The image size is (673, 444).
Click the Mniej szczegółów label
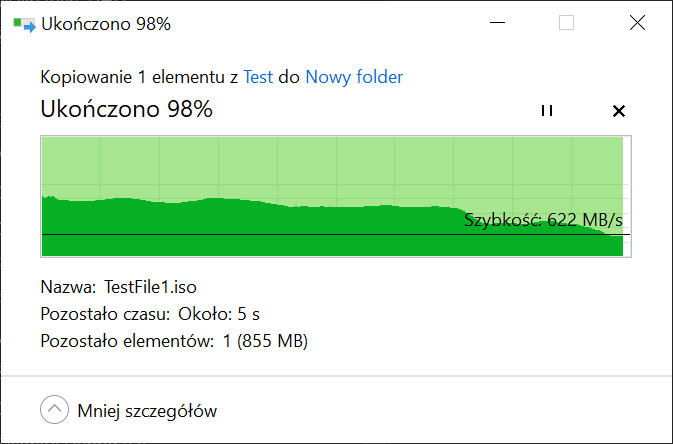point(147,411)
